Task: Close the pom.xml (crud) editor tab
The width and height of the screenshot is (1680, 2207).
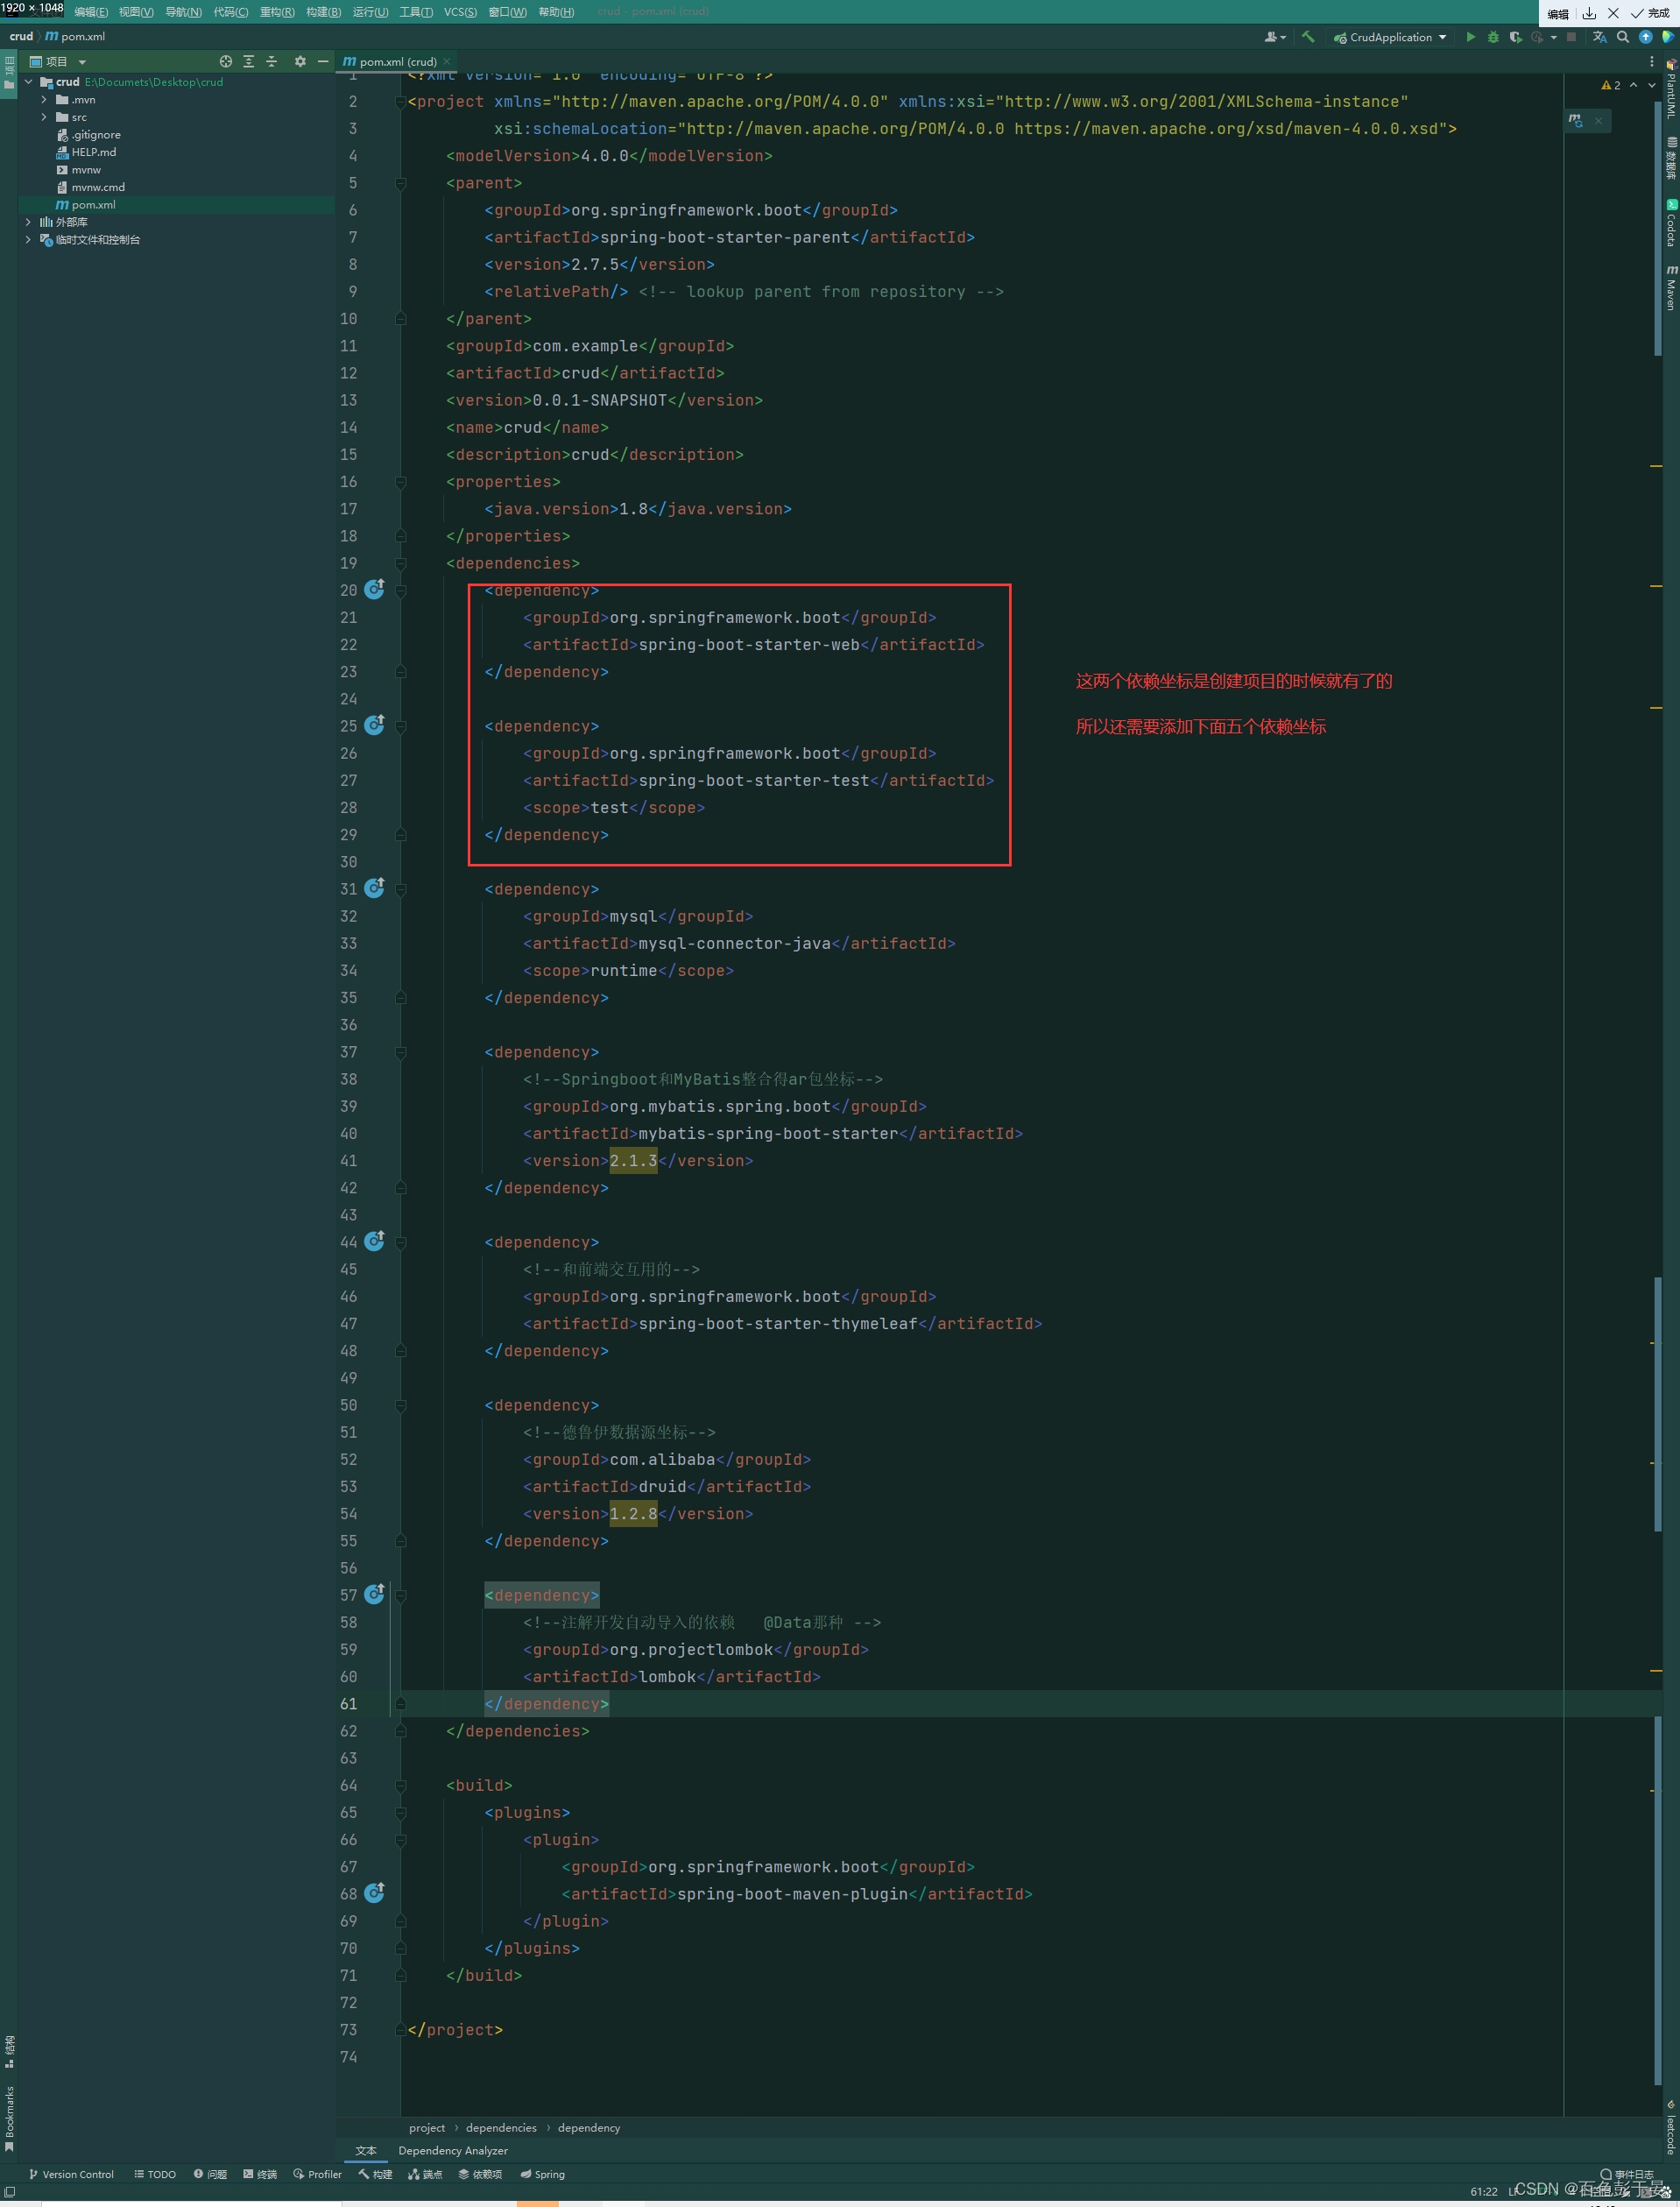Action: coord(447,62)
